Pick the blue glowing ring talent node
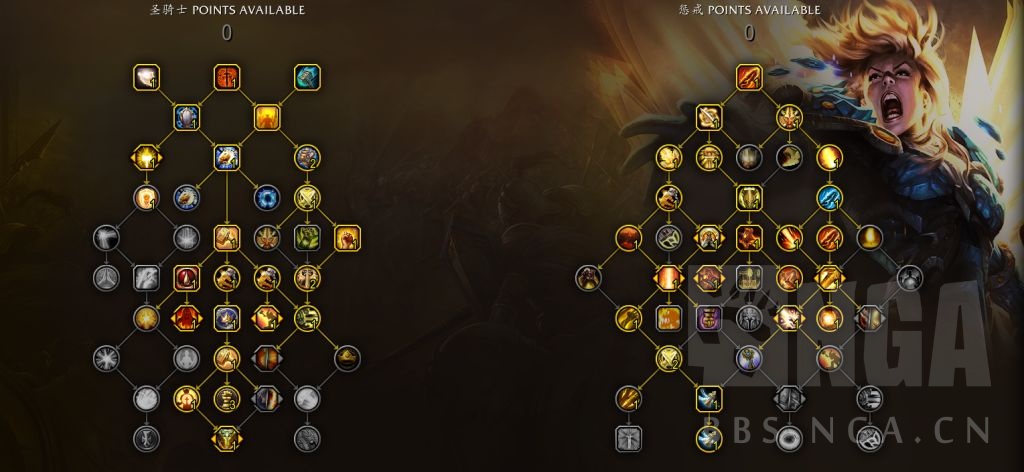1024x472 pixels. (266, 198)
